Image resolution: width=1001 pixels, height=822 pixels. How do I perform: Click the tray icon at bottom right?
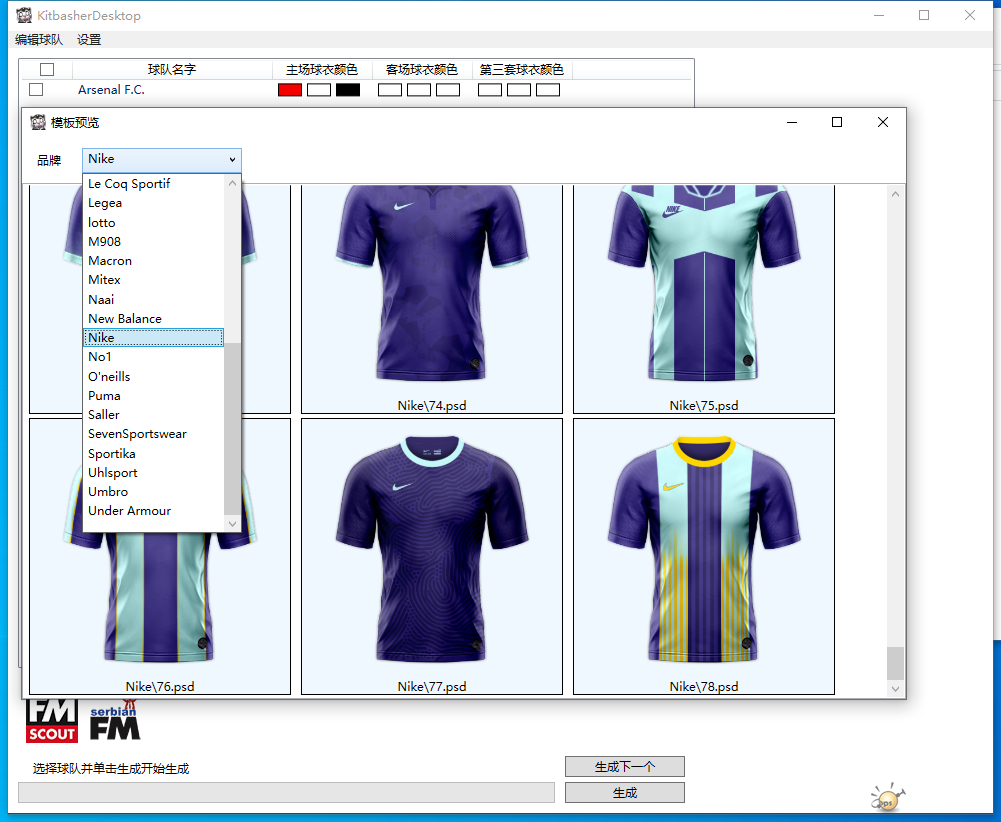click(x=886, y=798)
